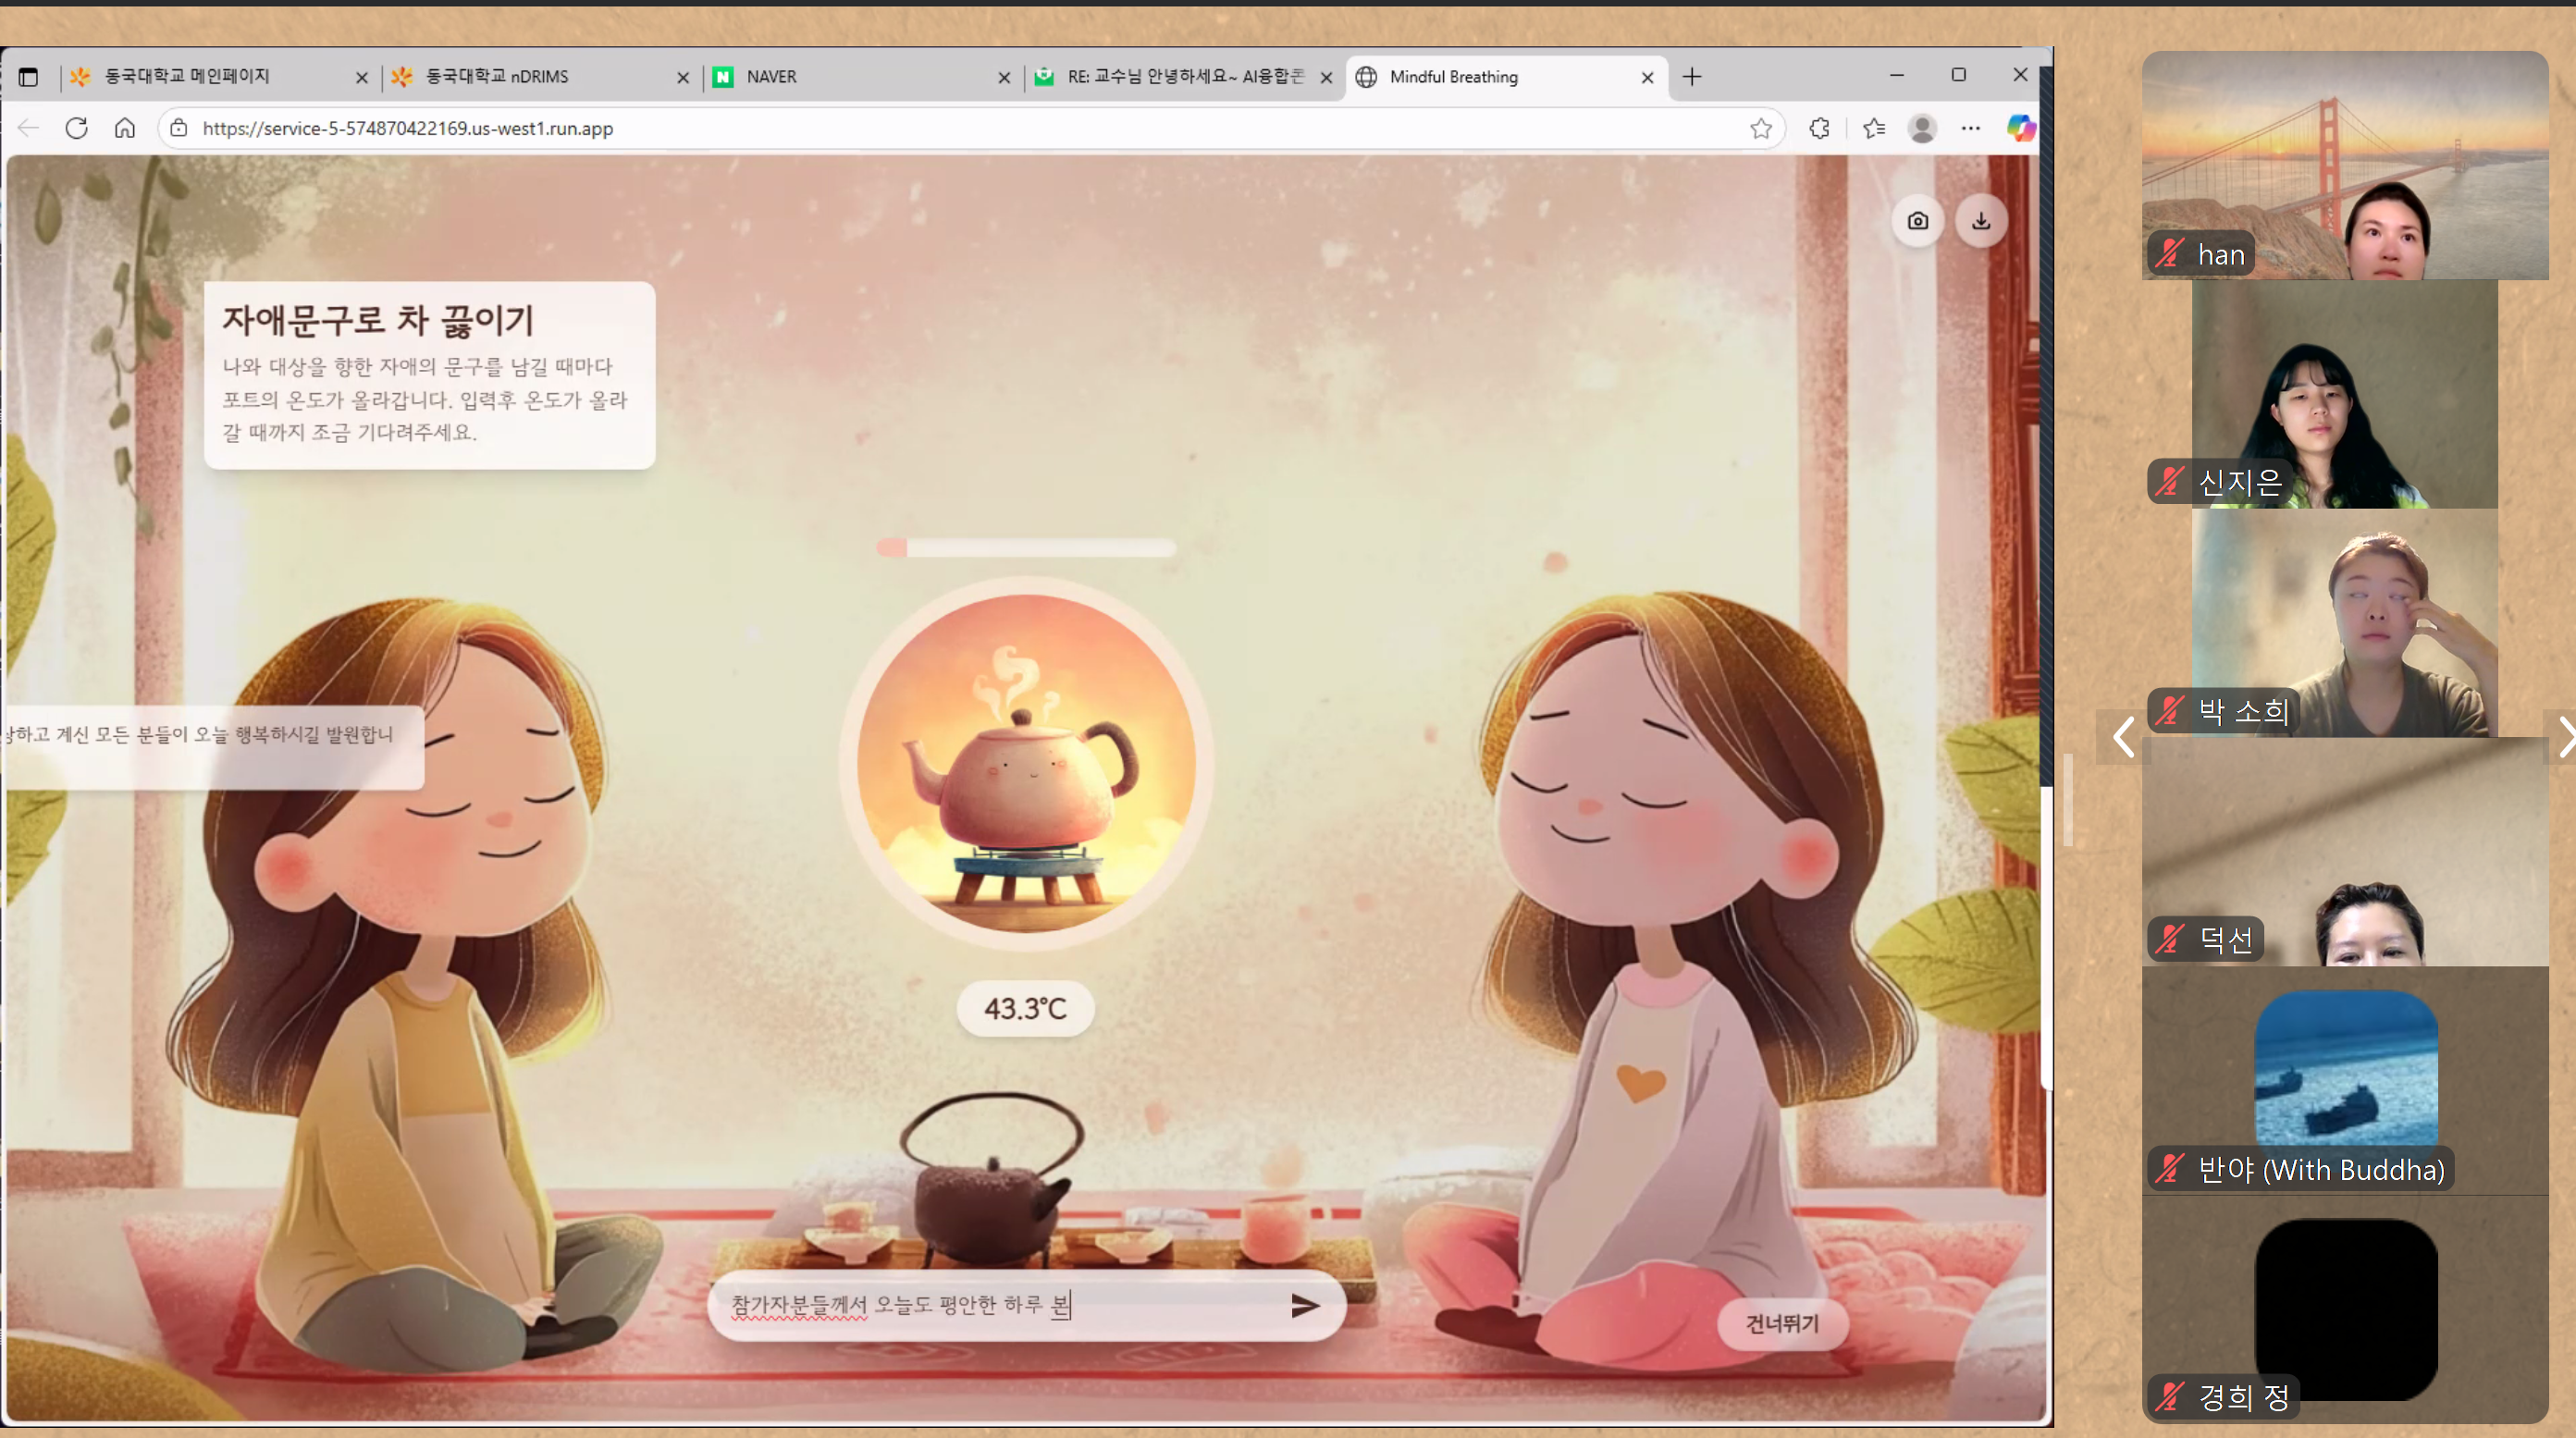2576x1438 pixels.
Task: Open the browser profile avatar
Action: 1921,128
